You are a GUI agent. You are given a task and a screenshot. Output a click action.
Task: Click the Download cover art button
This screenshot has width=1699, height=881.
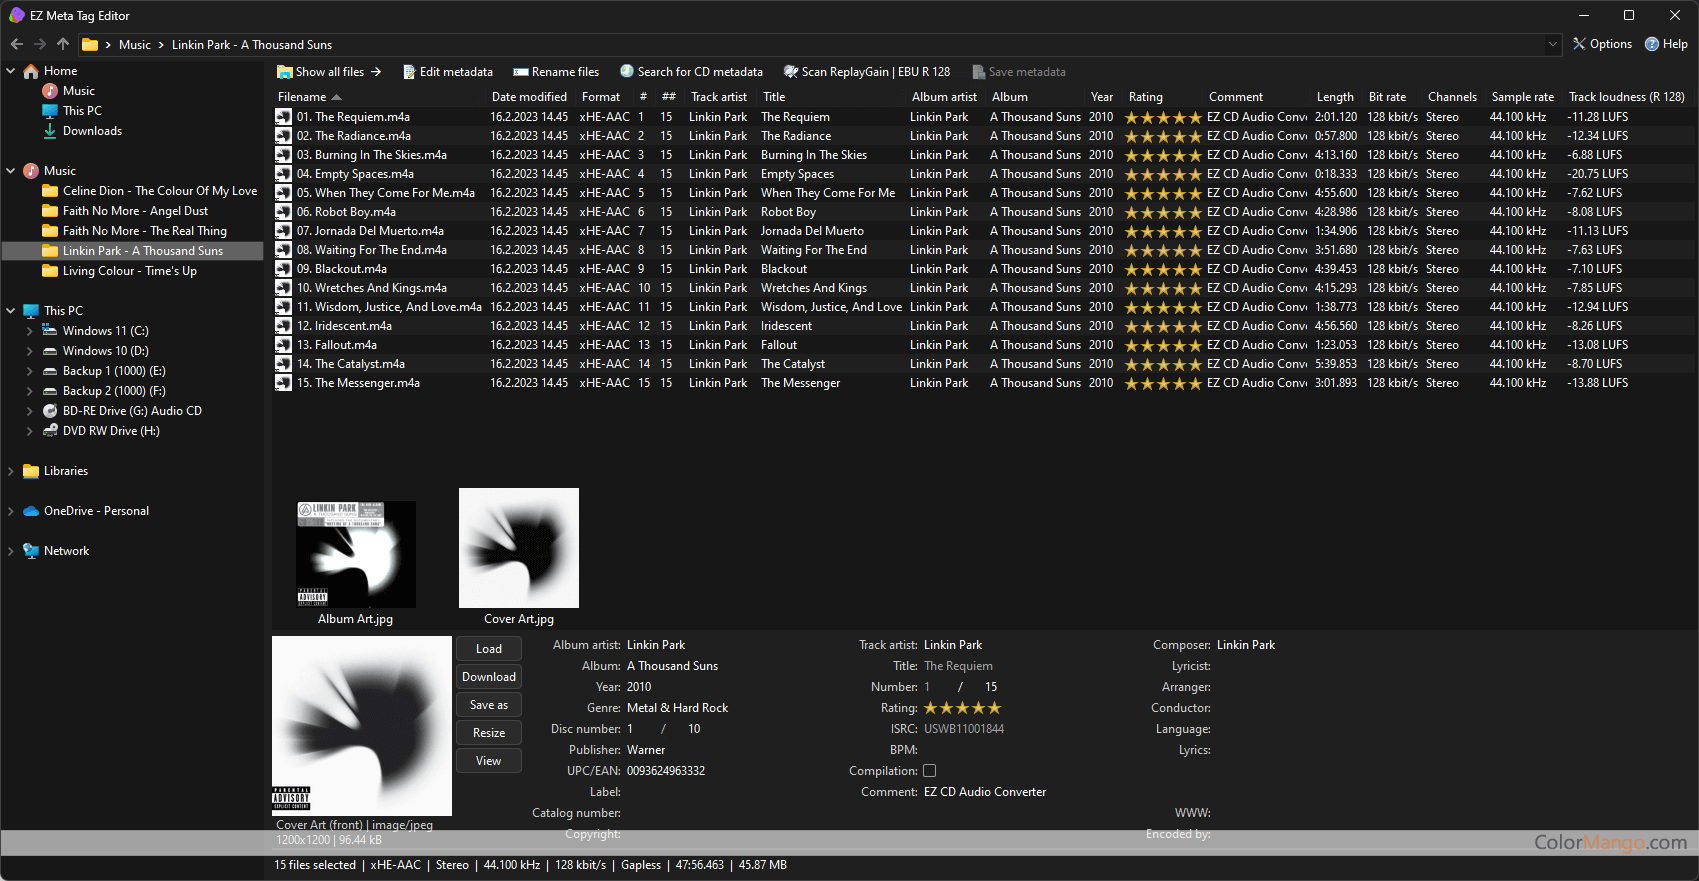point(489,677)
